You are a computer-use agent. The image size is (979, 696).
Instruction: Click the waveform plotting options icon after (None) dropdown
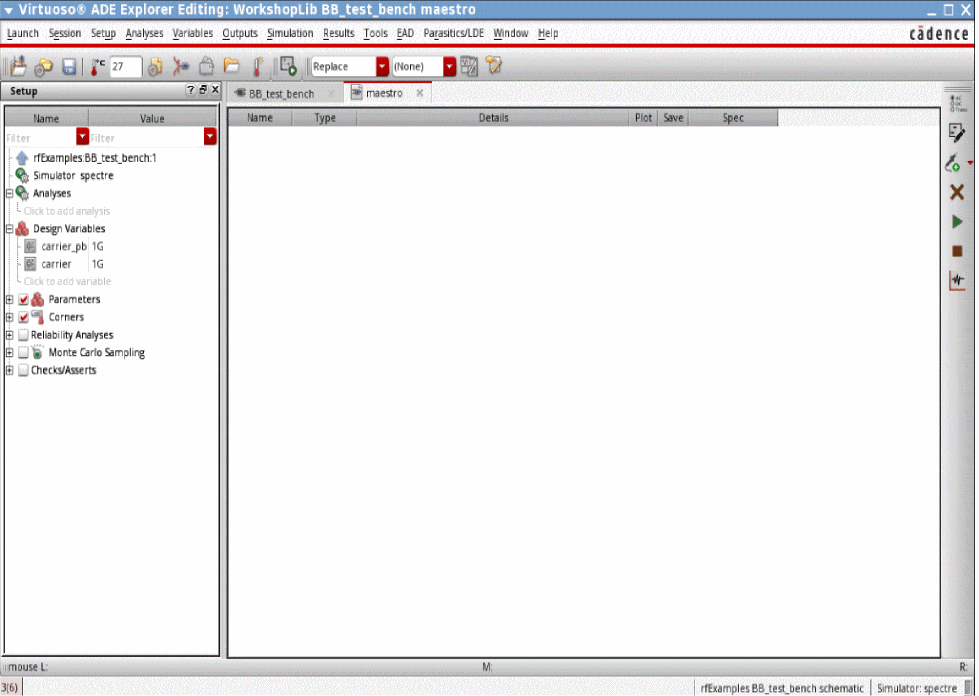pos(469,66)
